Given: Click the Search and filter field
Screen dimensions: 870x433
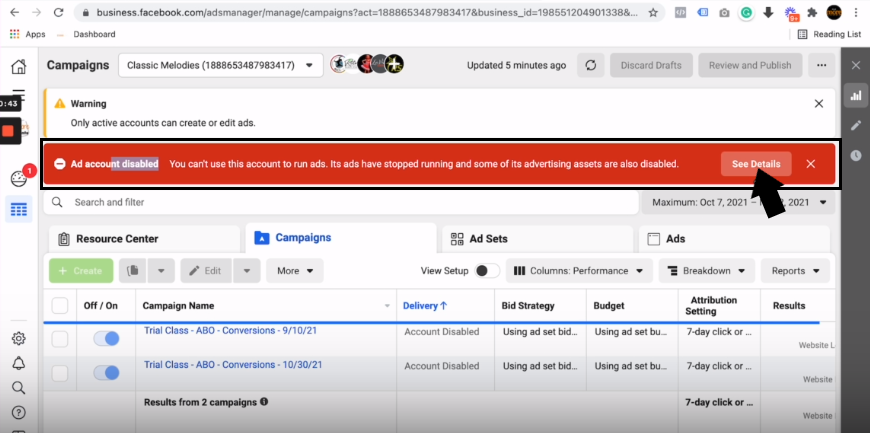Looking at the screenshot, I should point(341,203).
